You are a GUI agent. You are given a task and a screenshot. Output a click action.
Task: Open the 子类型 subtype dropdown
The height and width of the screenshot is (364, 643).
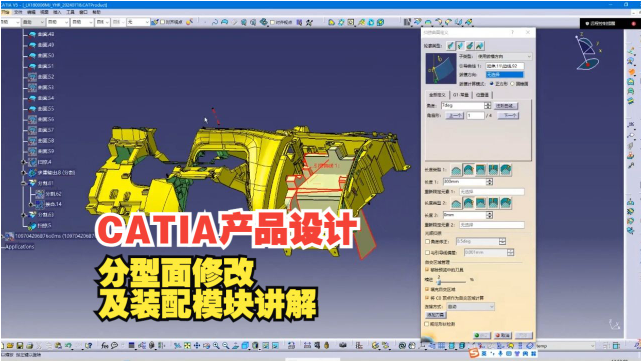click(x=504, y=56)
